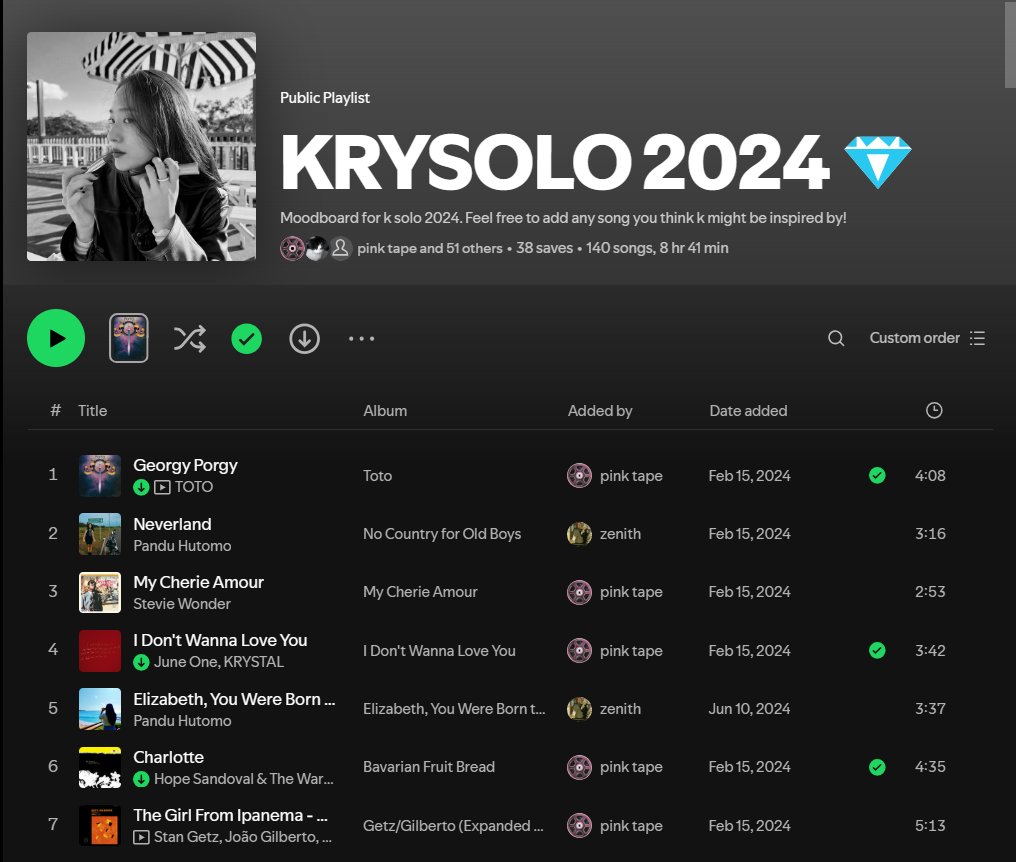This screenshot has height=862, width=1016.
Task: Click the 38 saves text
Action: point(544,248)
